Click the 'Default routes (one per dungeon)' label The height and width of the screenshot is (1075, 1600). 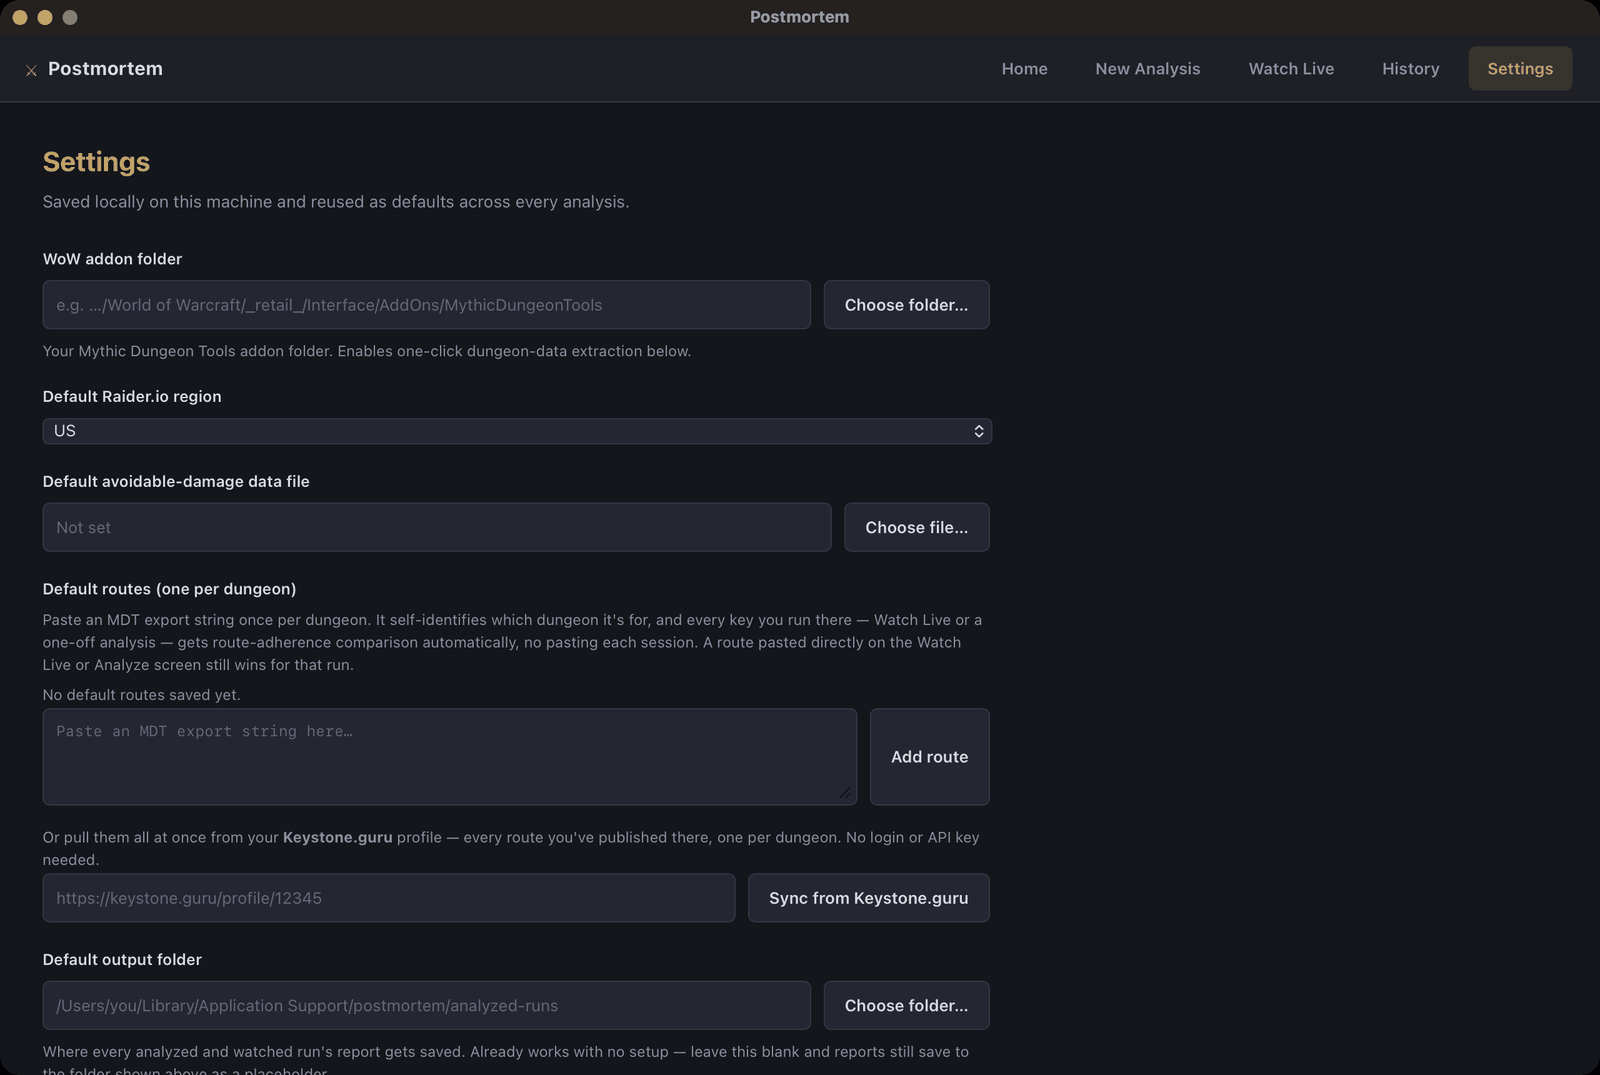(x=169, y=589)
